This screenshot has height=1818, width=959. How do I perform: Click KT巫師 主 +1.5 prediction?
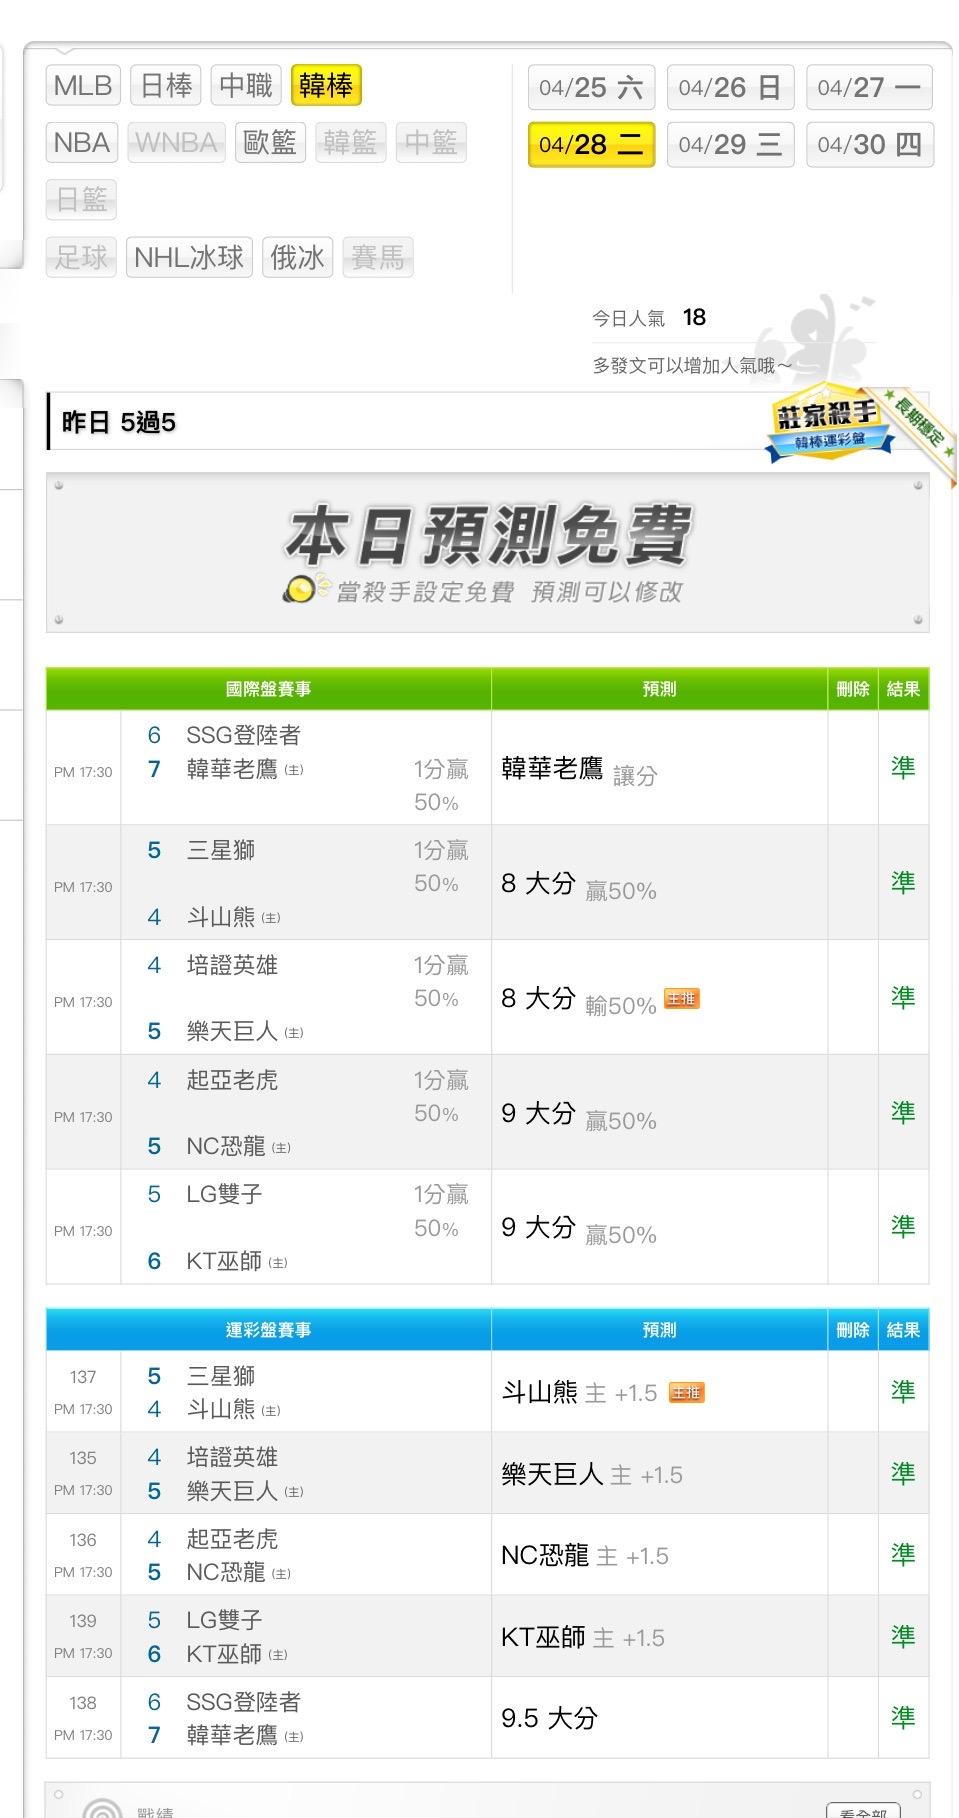(x=583, y=1637)
